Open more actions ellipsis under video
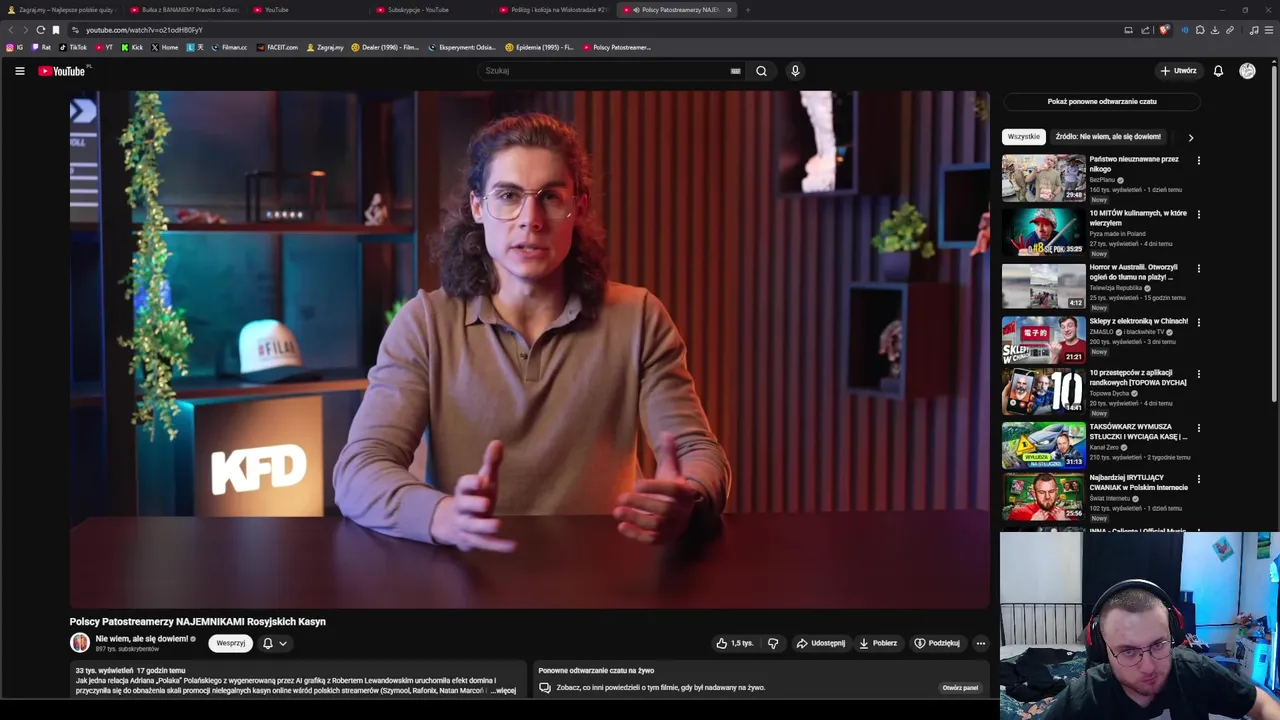Screen dimensions: 1280x720 (981, 643)
